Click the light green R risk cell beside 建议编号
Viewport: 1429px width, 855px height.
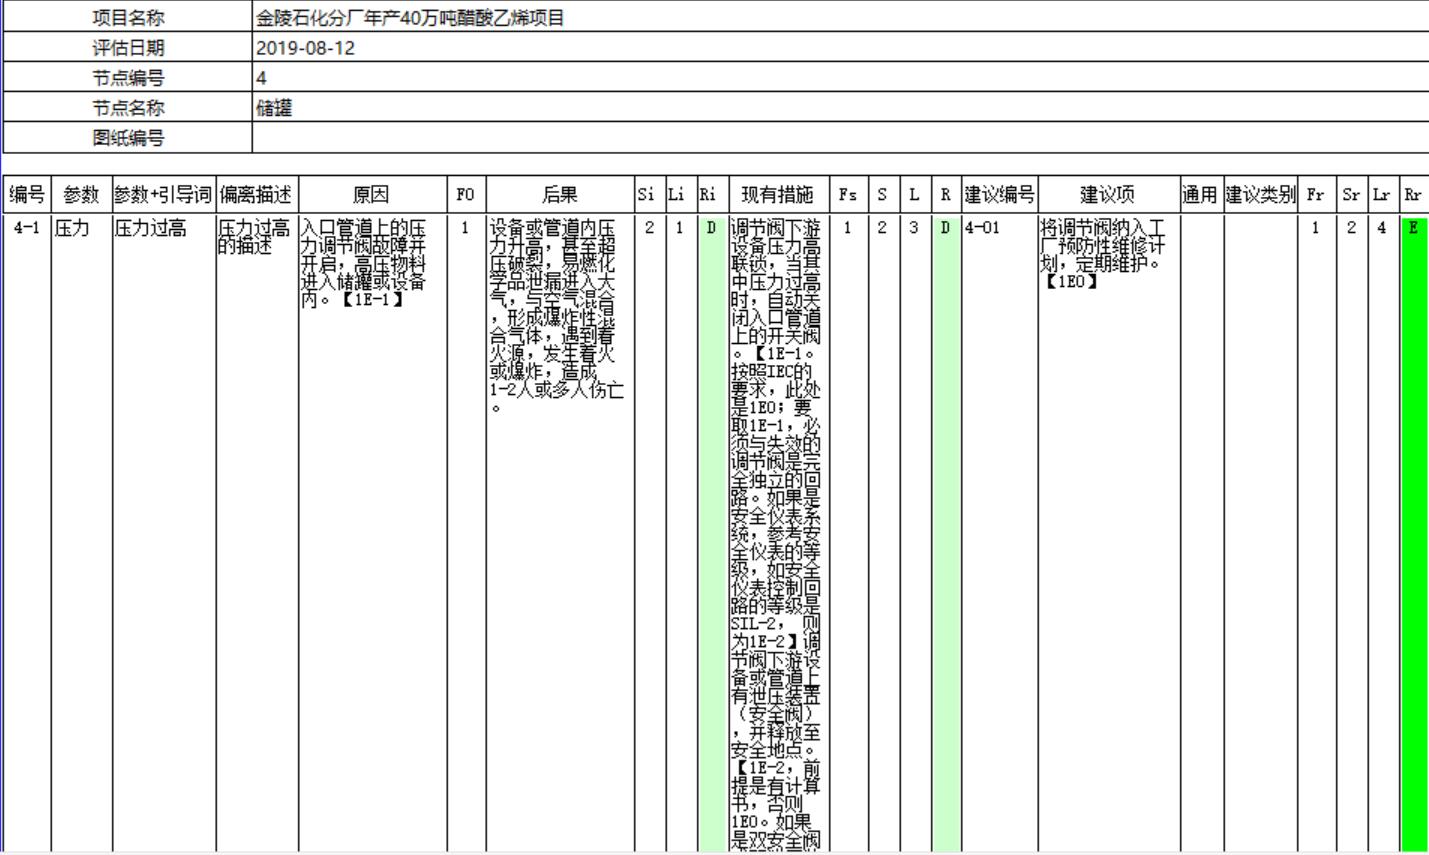[x=945, y=532]
